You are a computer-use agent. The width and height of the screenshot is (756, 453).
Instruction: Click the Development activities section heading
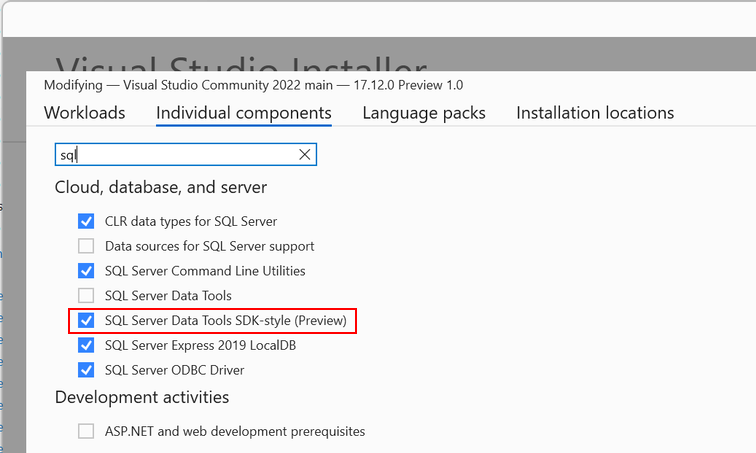coord(142,398)
